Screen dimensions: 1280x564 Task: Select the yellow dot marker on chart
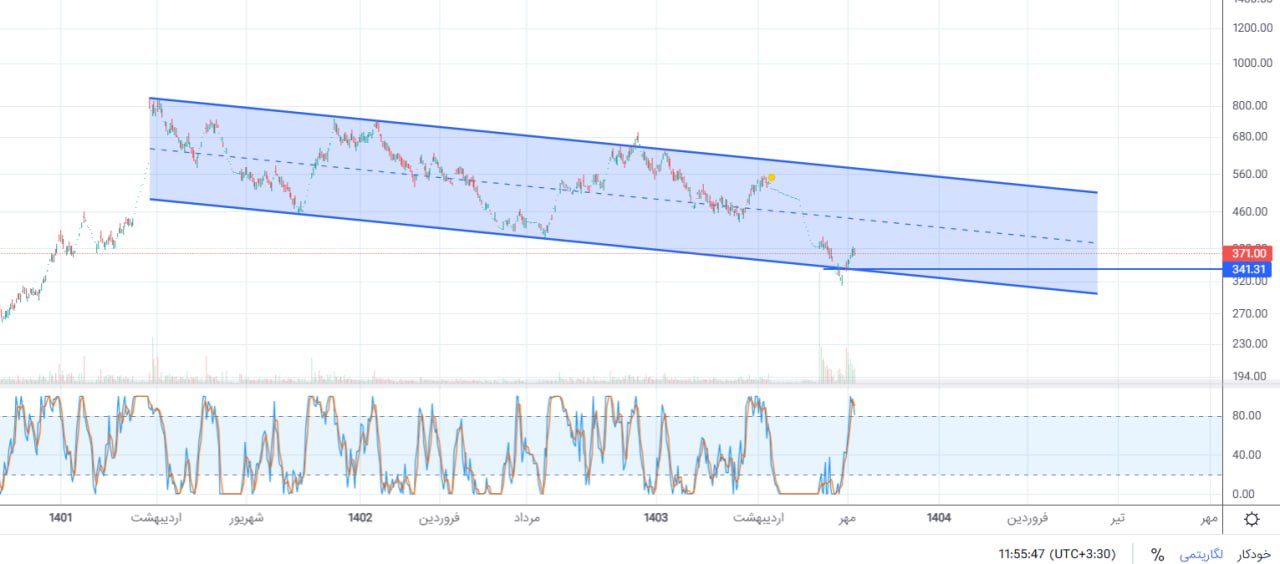tap(771, 177)
